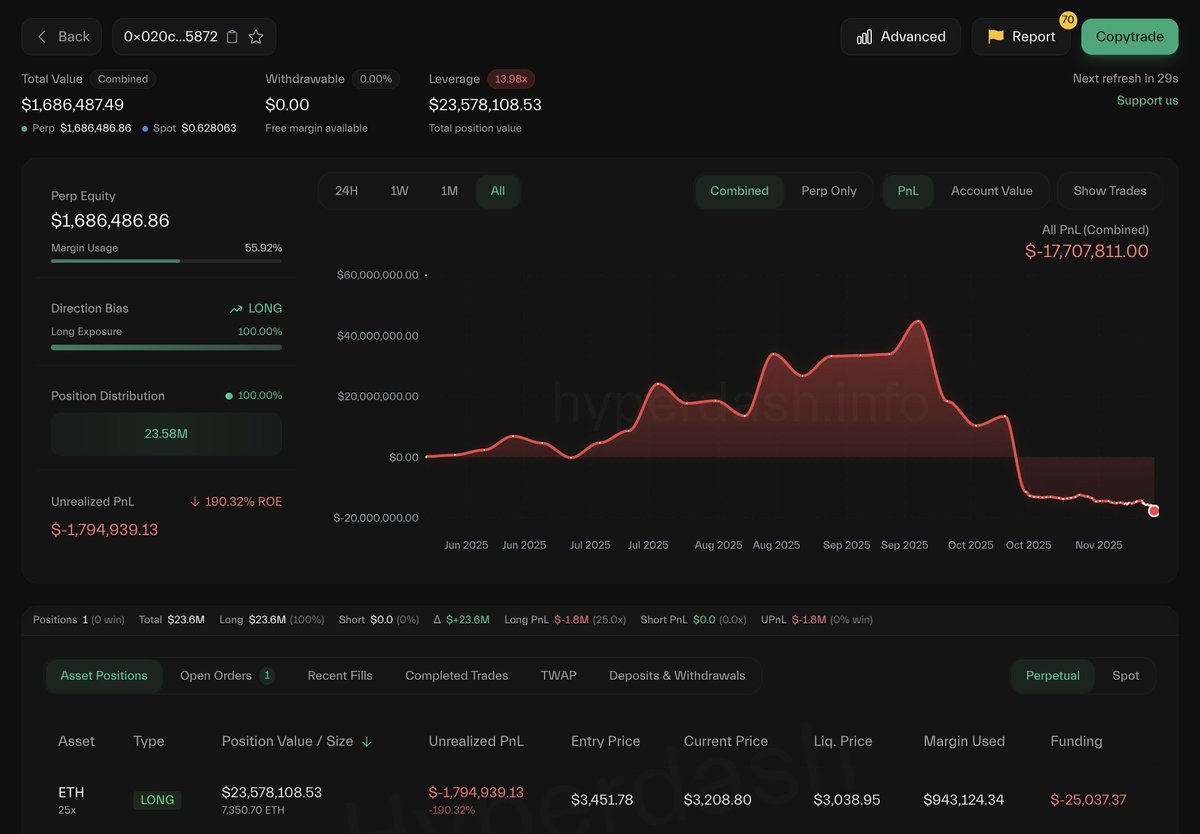Click the red endpoint marker on chart
The image size is (1200, 834).
point(1154,511)
